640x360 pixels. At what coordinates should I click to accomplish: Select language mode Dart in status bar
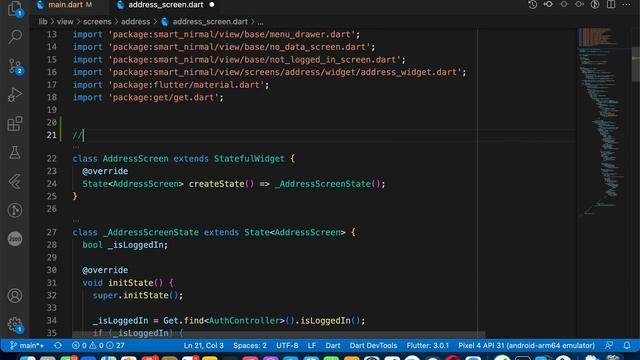coord(333,345)
